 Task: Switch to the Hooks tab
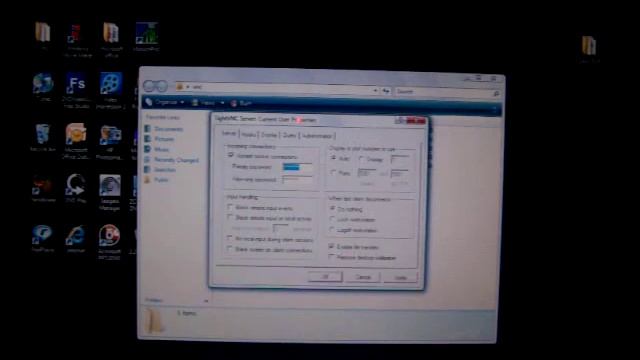248,135
